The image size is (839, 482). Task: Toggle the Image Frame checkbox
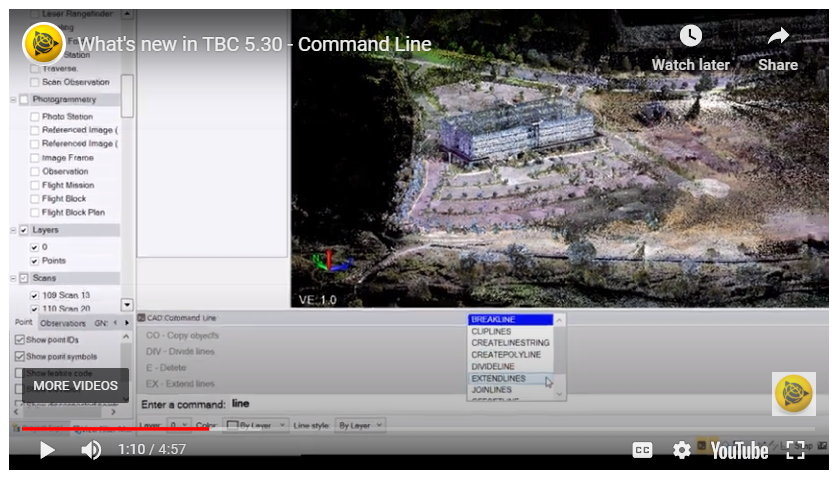pyautogui.click(x=35, y=158)
